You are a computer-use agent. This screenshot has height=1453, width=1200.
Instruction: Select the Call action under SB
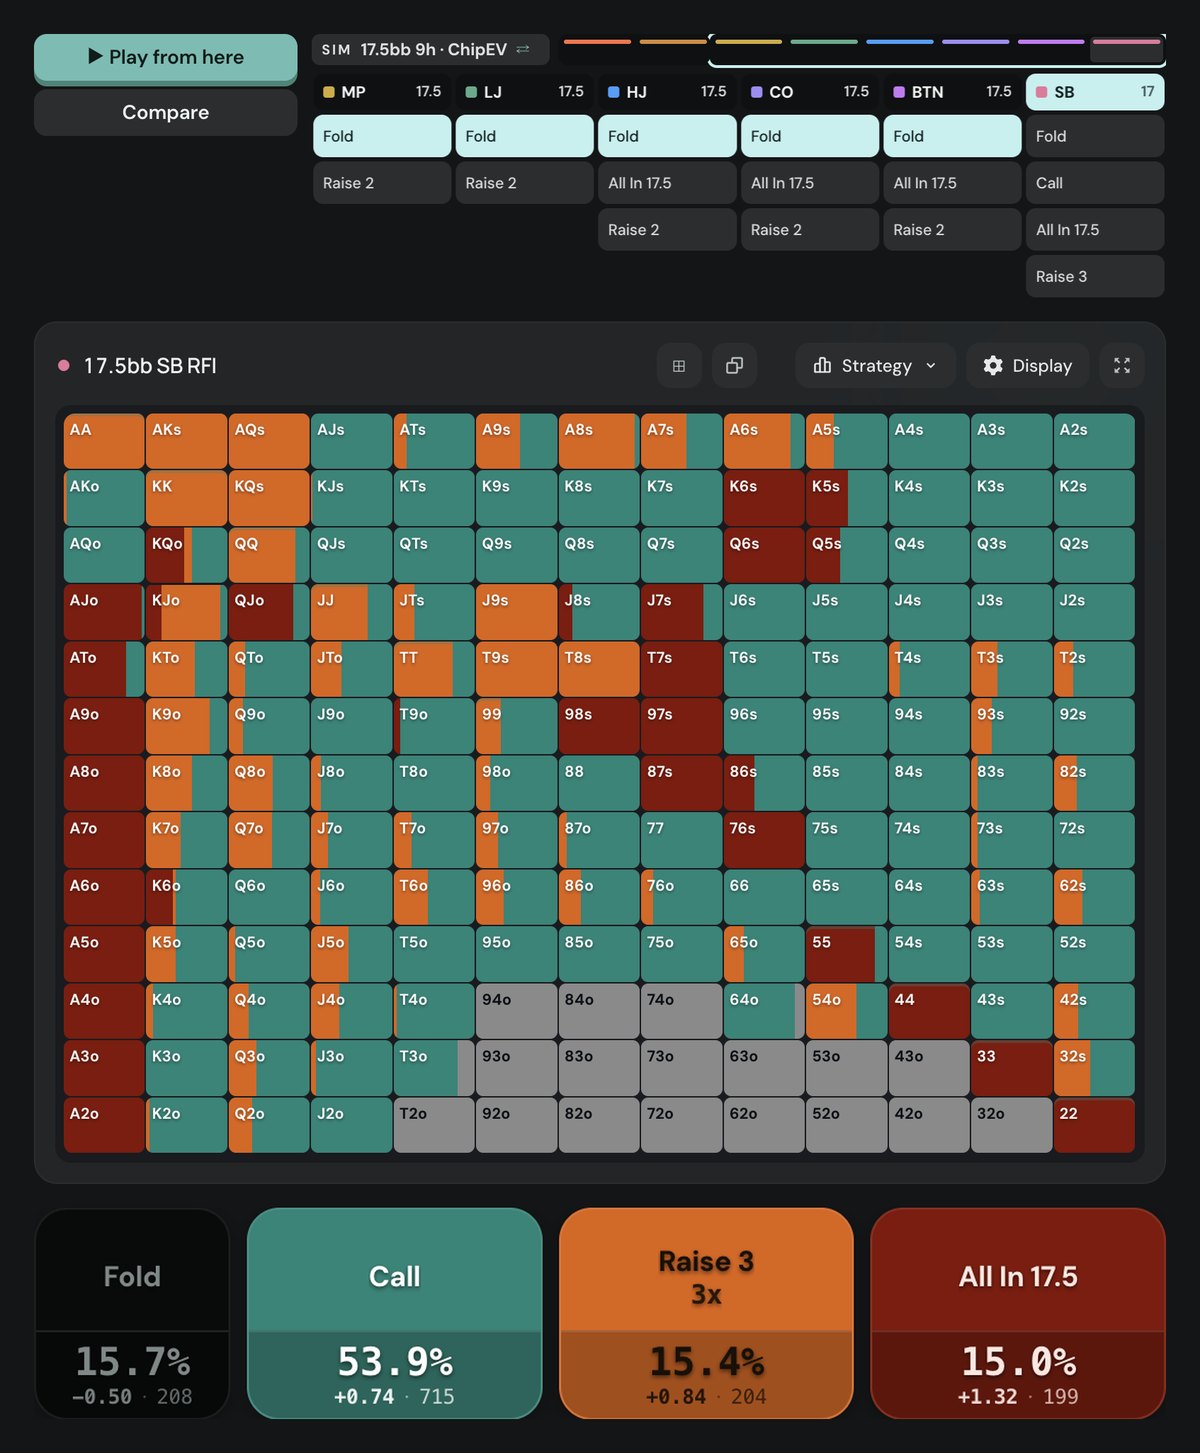[x=1095, y=183]
